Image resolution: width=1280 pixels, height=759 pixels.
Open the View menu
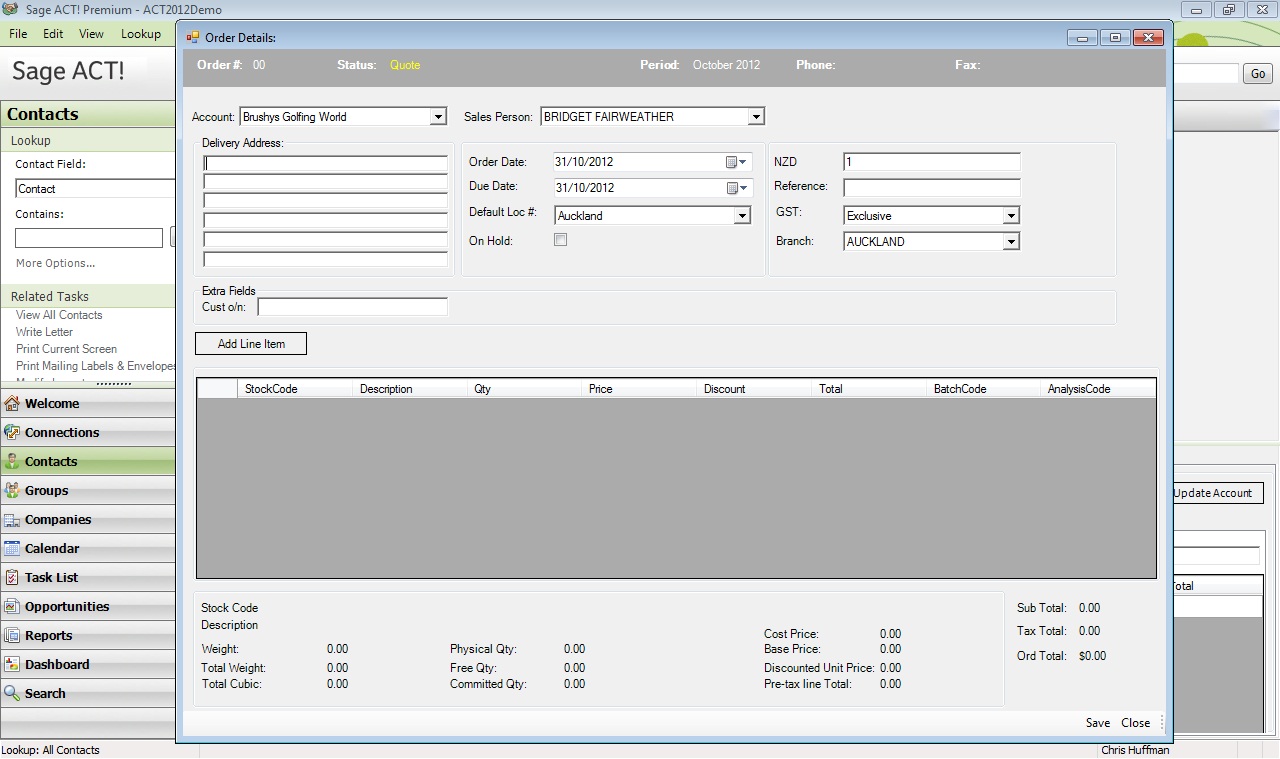[91, 34]
